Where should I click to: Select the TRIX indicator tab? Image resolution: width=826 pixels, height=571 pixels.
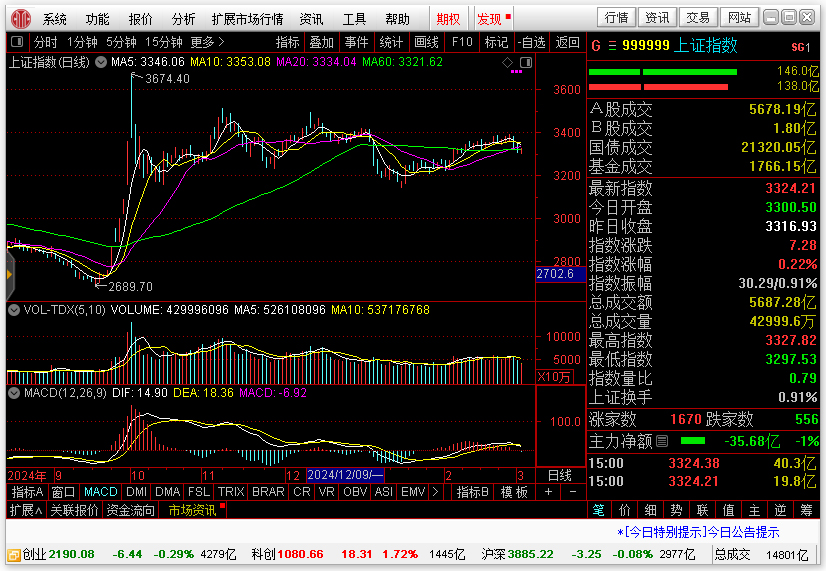tap(231, 492)
